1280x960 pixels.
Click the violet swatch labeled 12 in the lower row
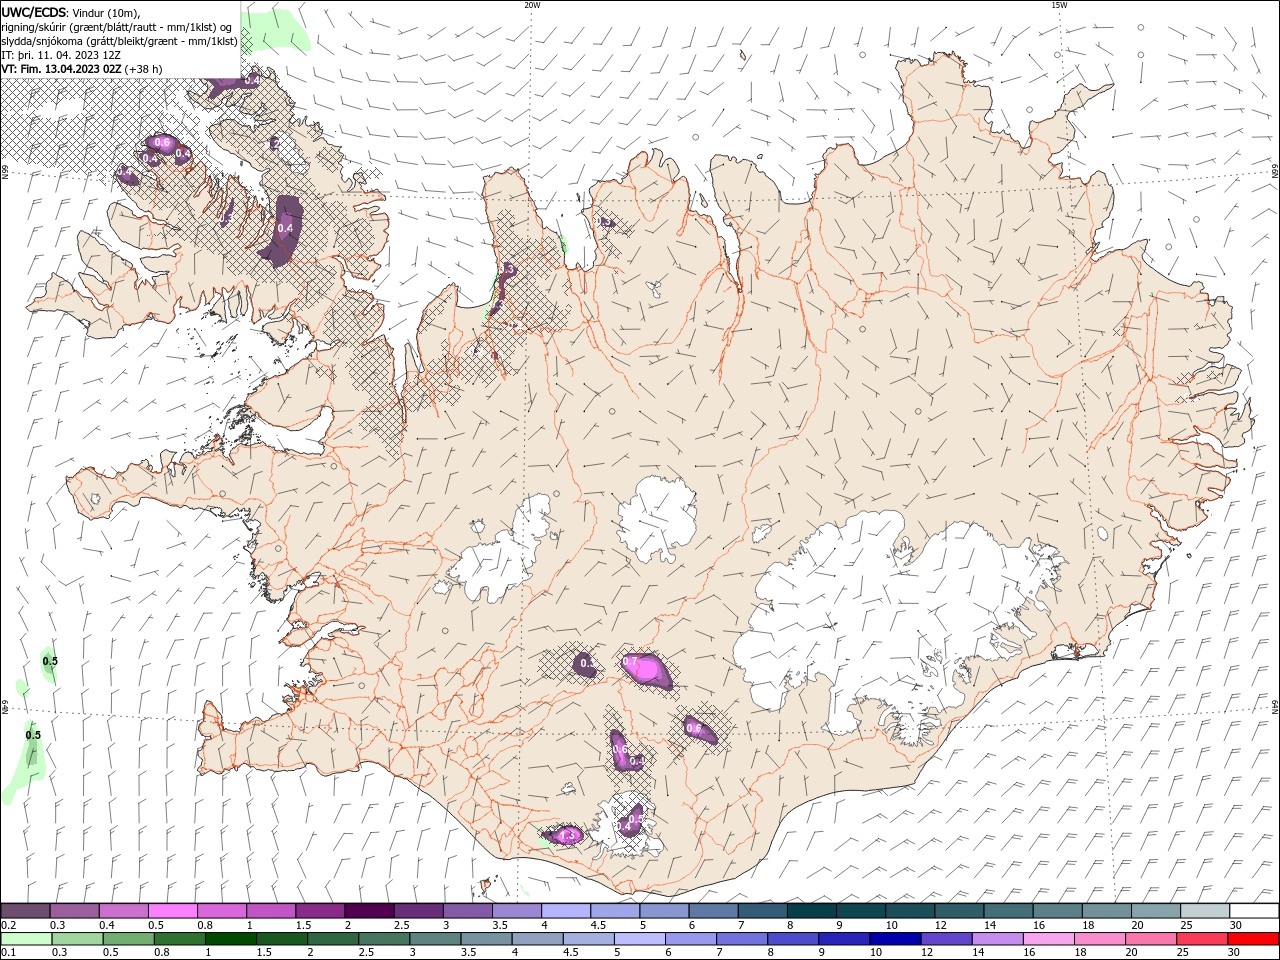pos(945,939)
